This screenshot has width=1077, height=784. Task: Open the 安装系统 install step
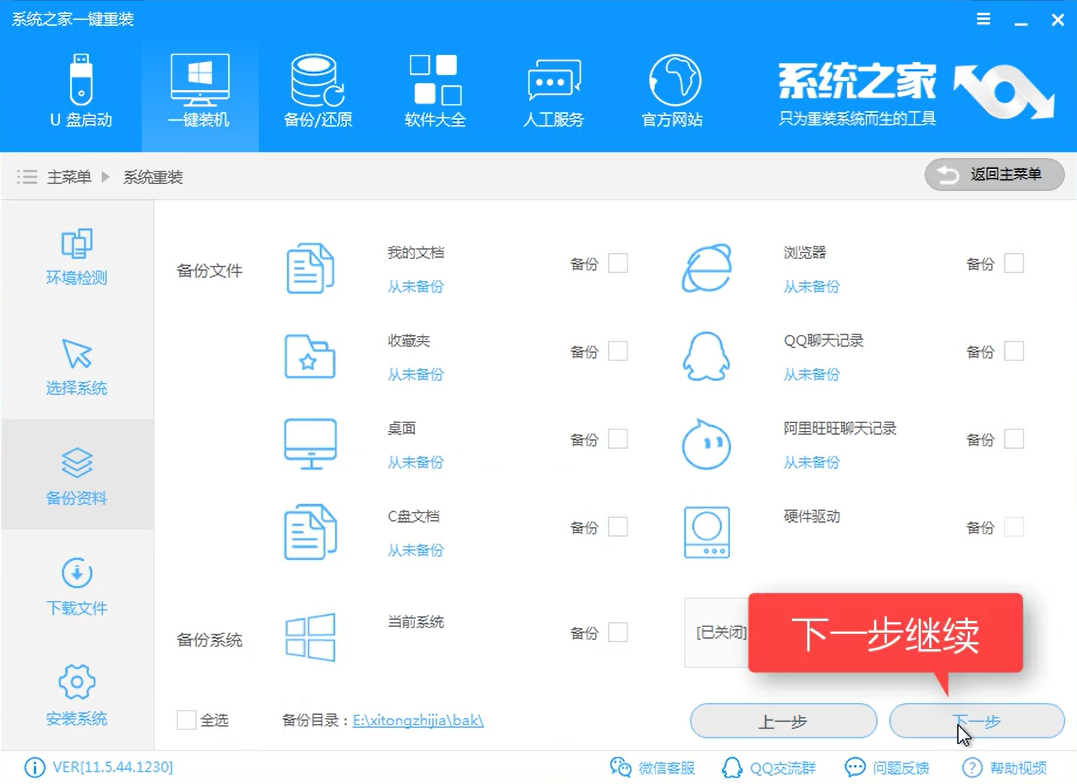(x=77, y=692)
